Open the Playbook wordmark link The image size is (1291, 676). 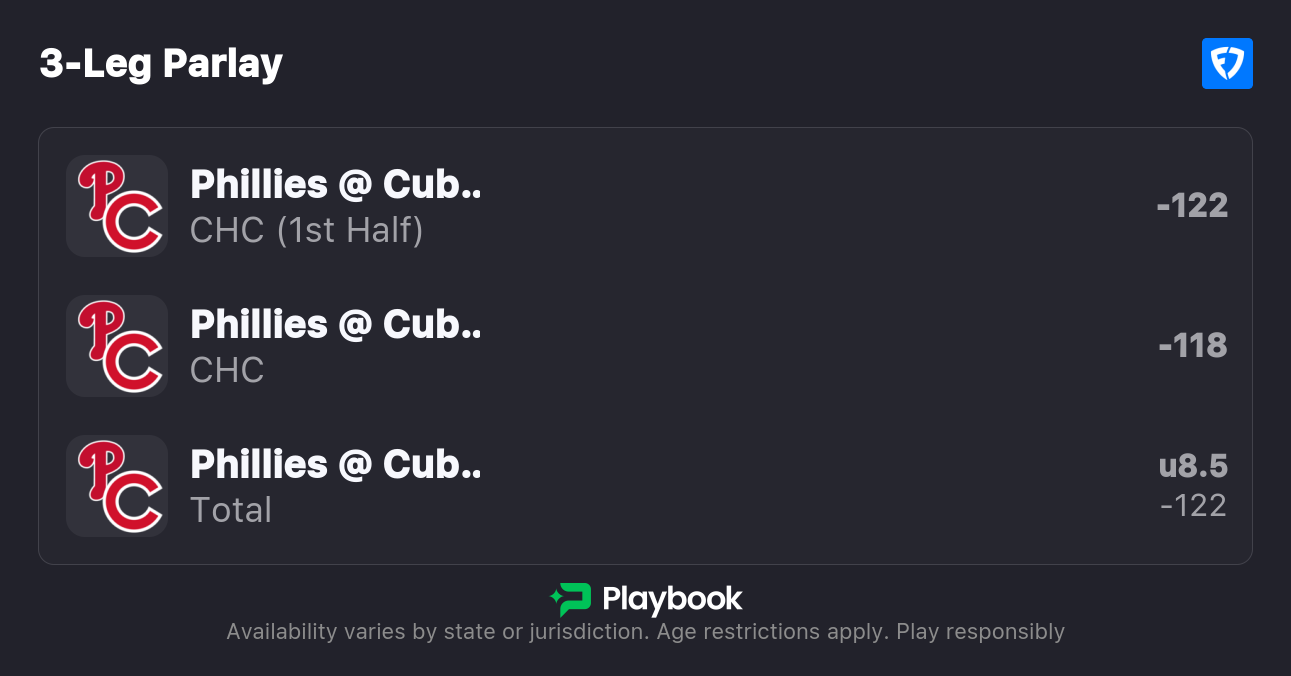[672, 599]
